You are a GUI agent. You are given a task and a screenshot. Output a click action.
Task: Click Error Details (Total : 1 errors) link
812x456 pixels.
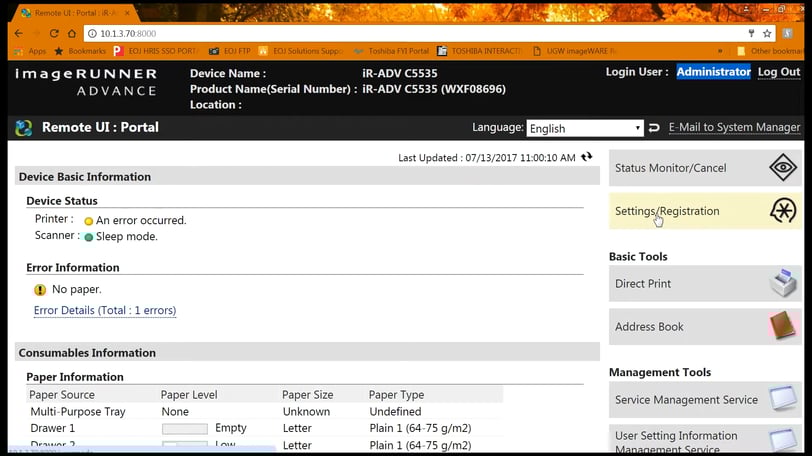tap(105, 310)
